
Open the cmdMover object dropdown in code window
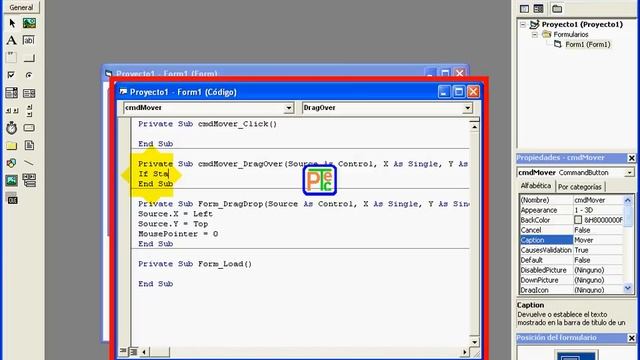coord(289,108)
